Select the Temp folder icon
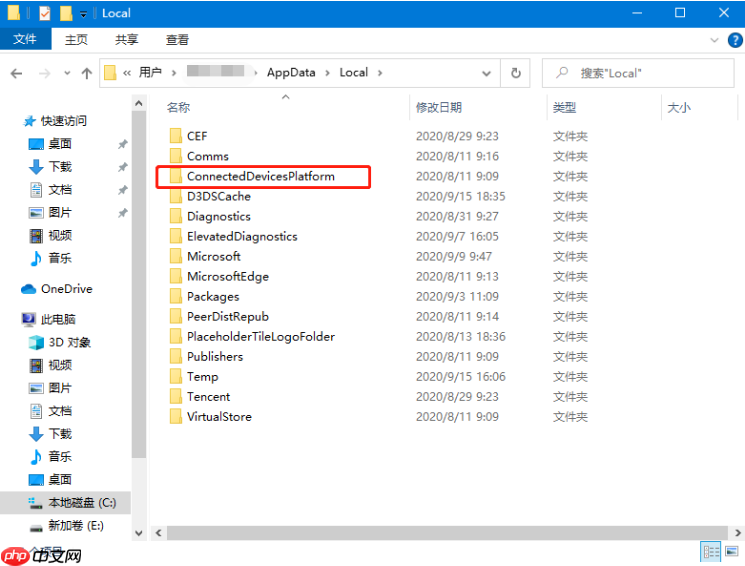Viewport: 745px width, 566px height. pyautogui.click(x=176, y=376)
